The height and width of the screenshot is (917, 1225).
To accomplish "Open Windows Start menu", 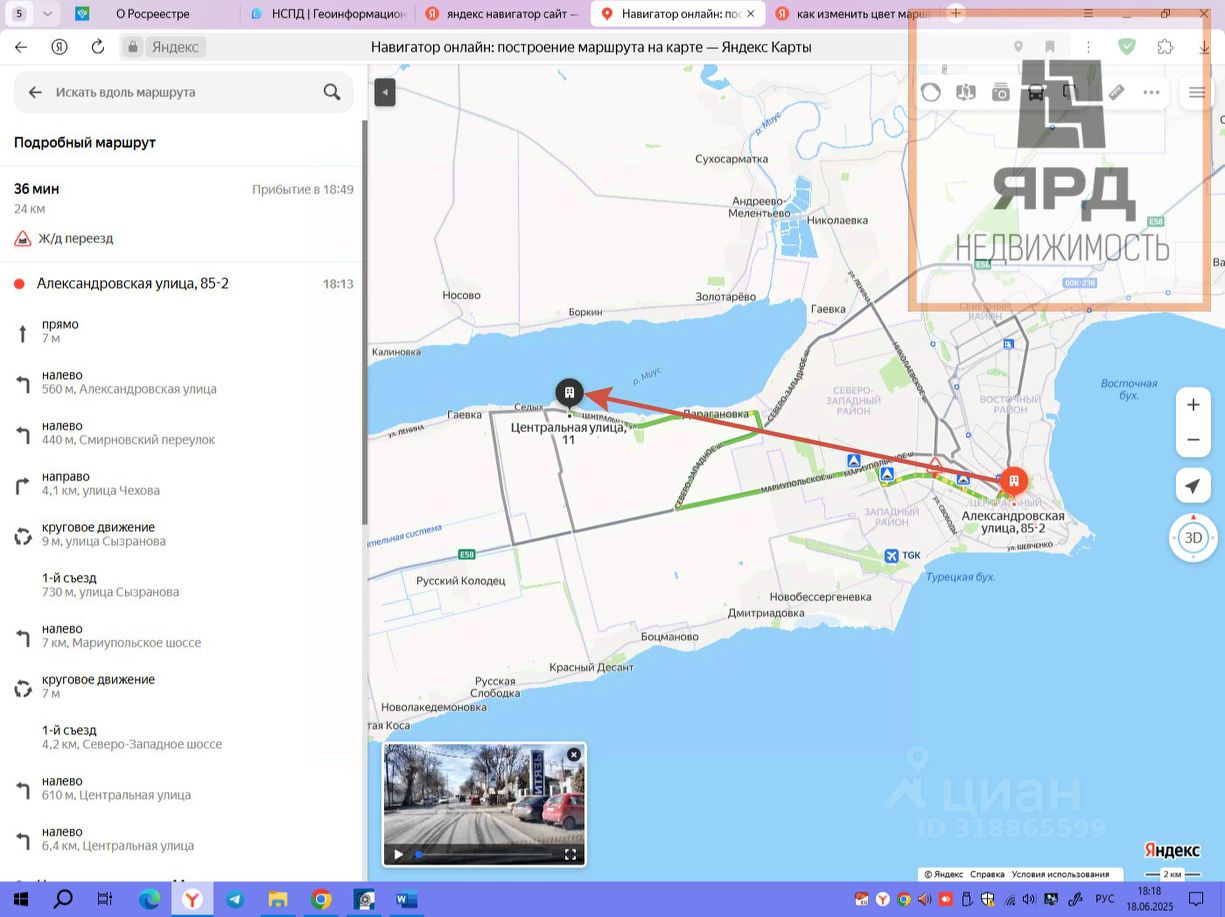I will click(x=20, y=899).
